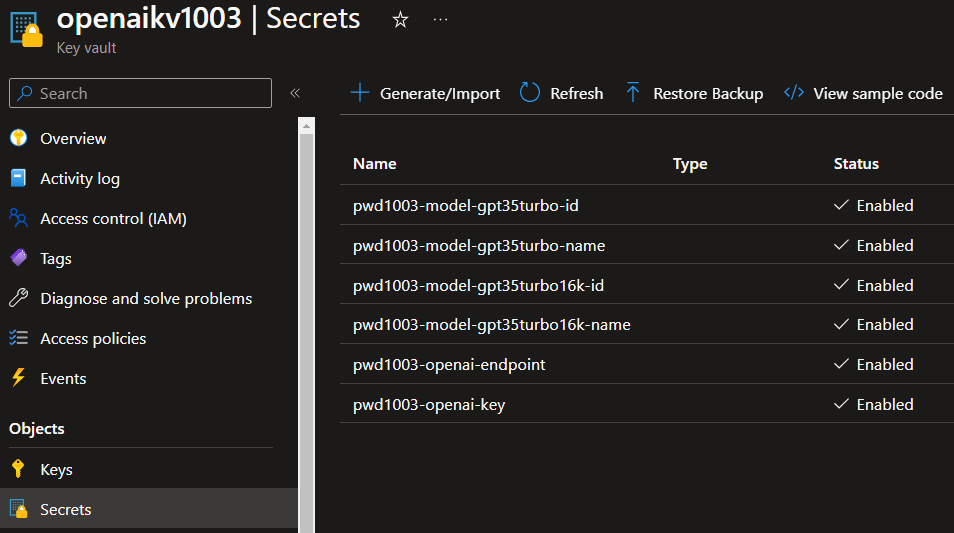Viewport: 954px width, 533px height.
Task: Click Enabled status for pwd1003-openai-key
Action: [x=885, y=405]
